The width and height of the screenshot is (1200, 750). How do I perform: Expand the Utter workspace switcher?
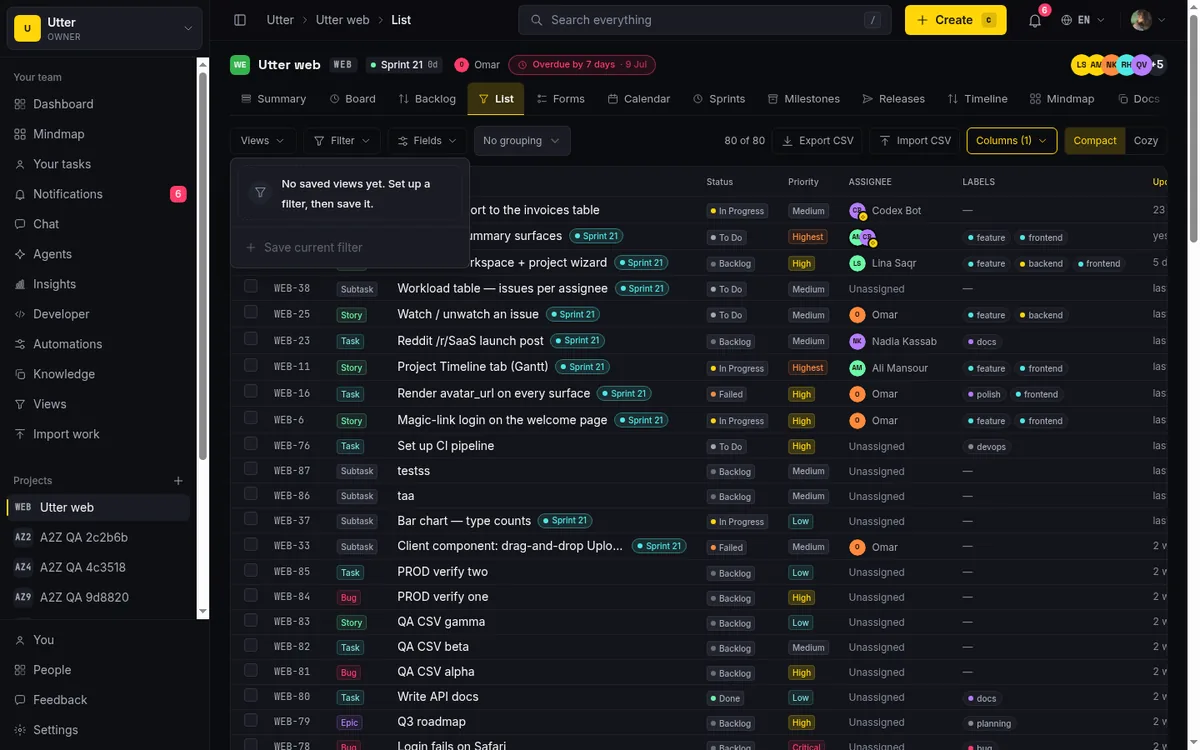pyautogui.click(x=105, y=29)
